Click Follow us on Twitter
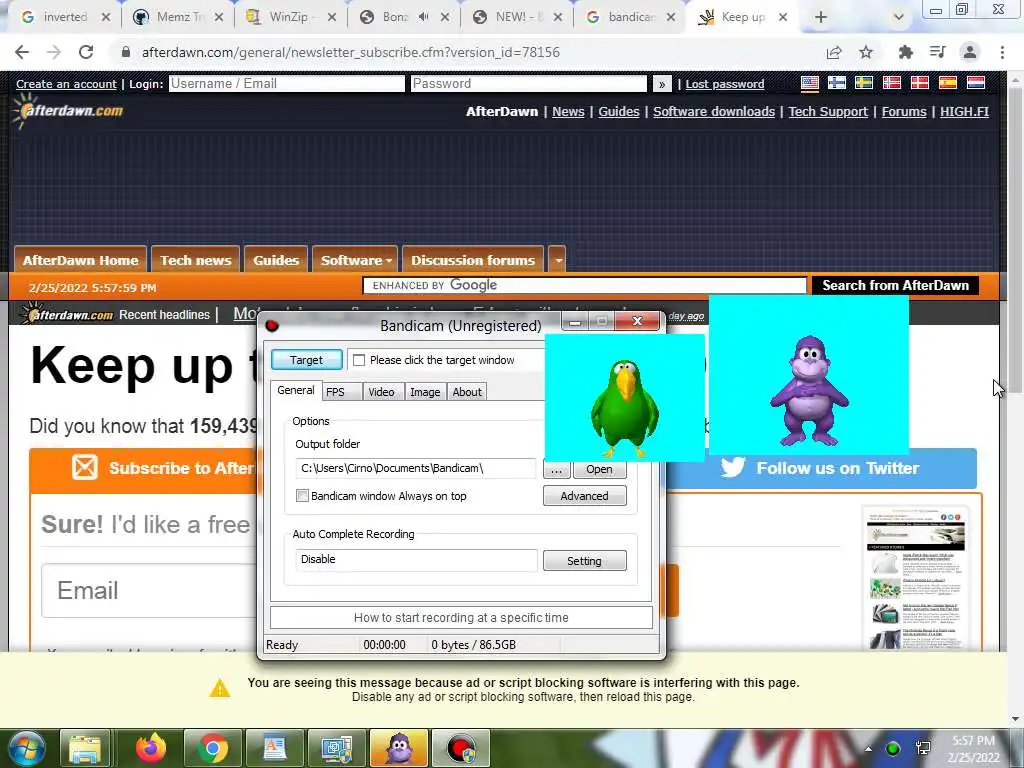Viewport: 1024px width, 768px height. coord(820,468)
